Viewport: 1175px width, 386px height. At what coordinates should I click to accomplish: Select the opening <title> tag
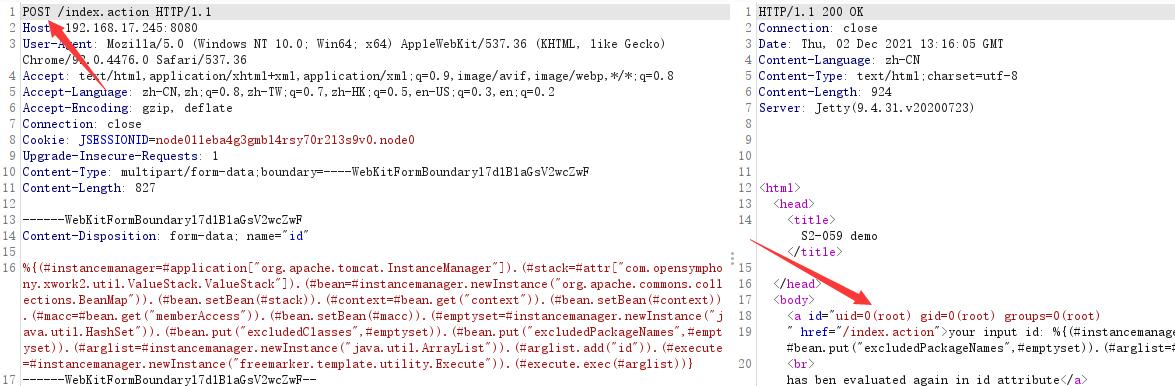pos(811,220)
